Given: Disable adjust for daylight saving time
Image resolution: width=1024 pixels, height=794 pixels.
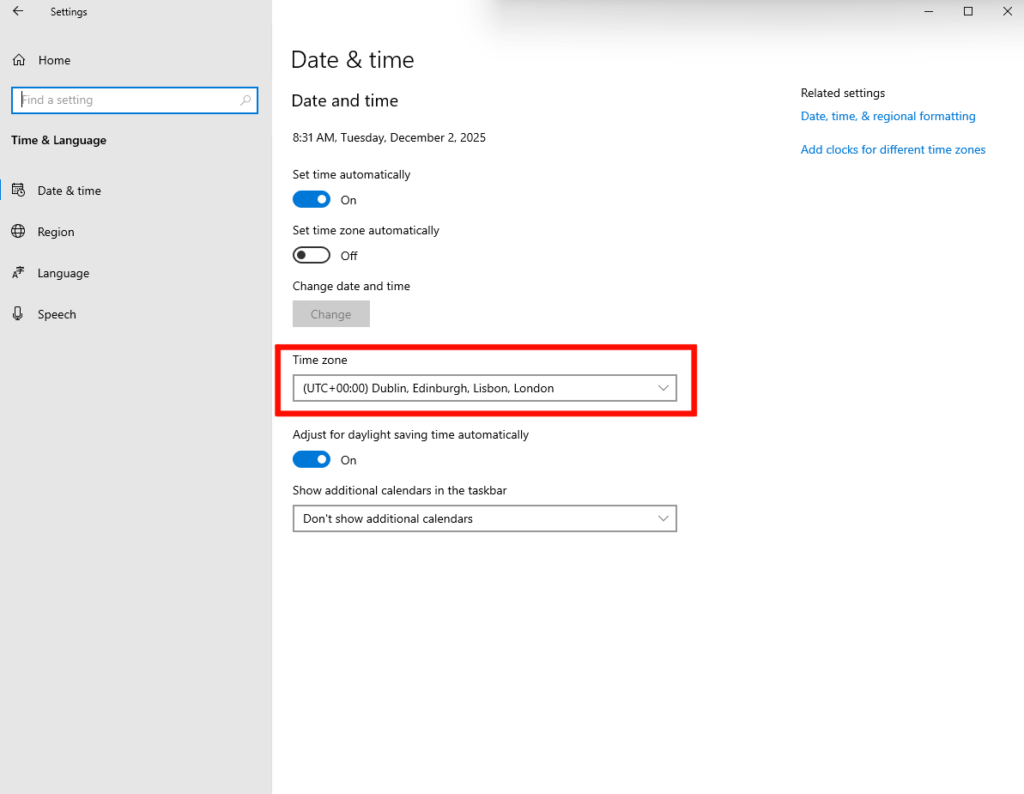Looking at the screenshot, I should click(x=311, y=460).
